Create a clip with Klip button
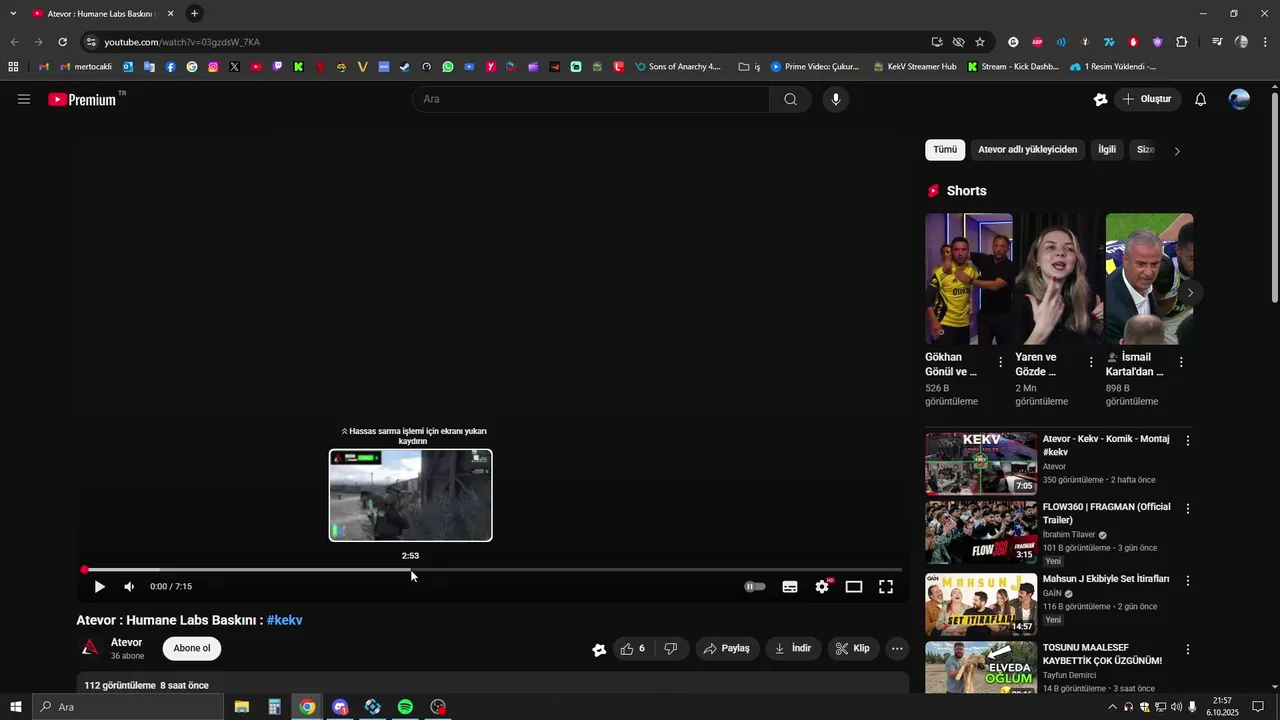Screen dimensions: 1280x720 click(853, 649)
